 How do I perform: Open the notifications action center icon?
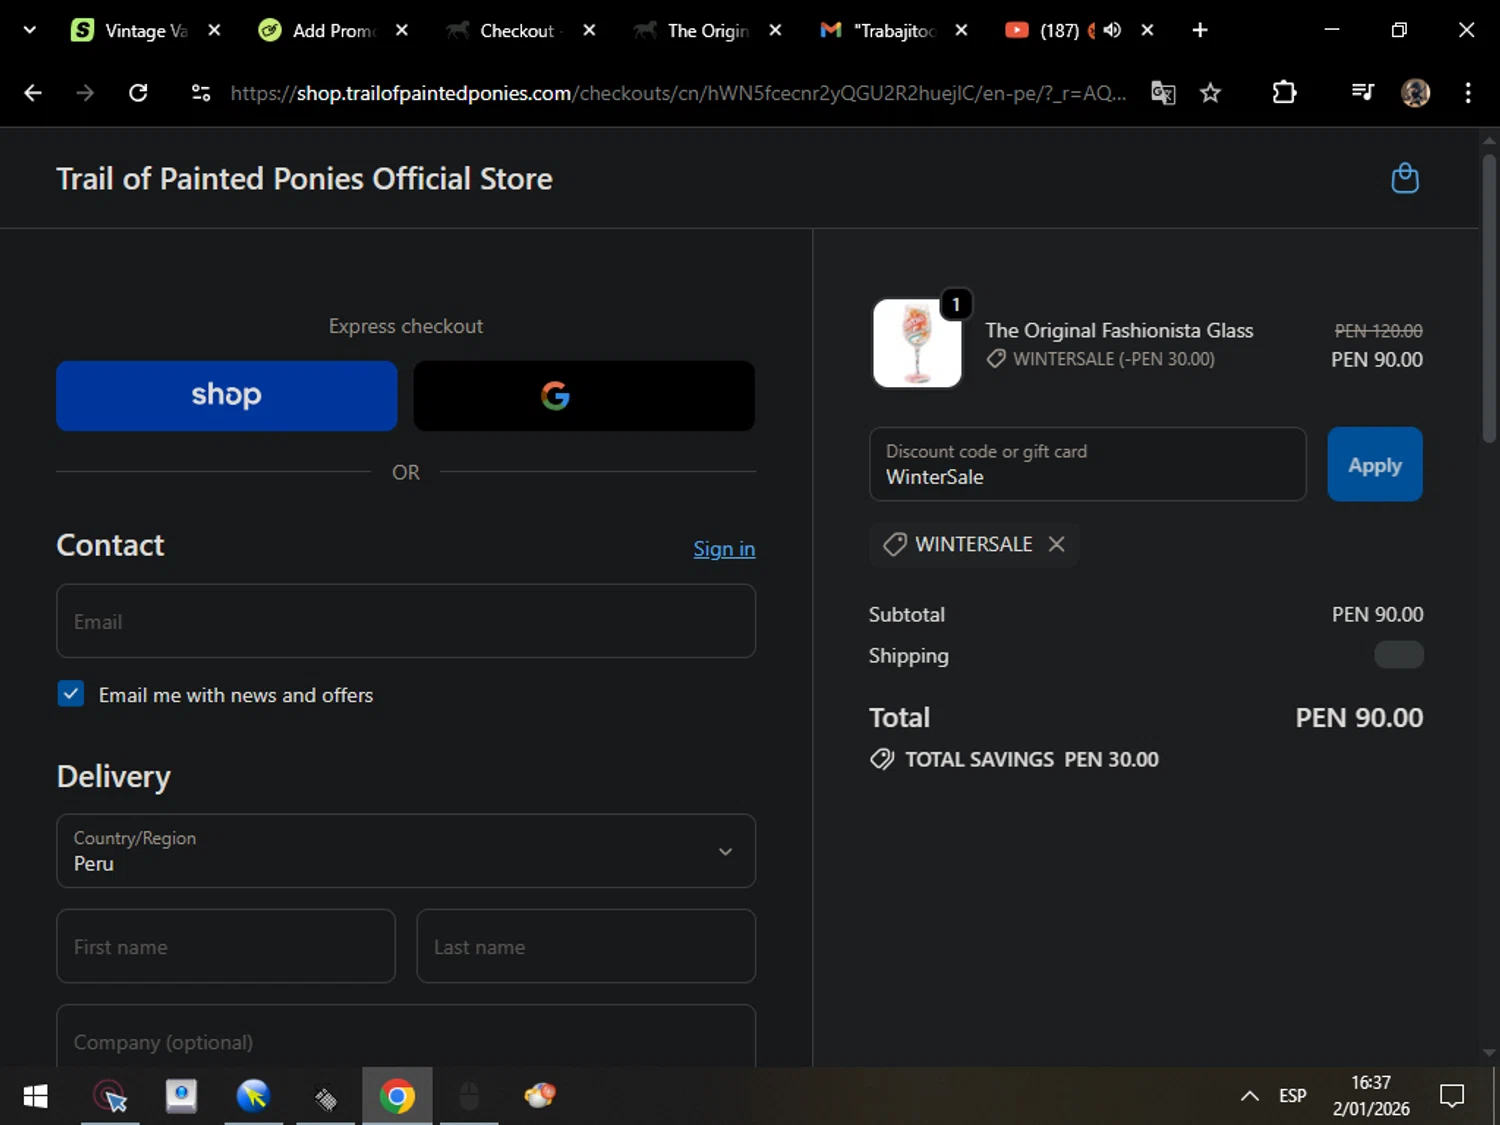tap(1452, 1096)
